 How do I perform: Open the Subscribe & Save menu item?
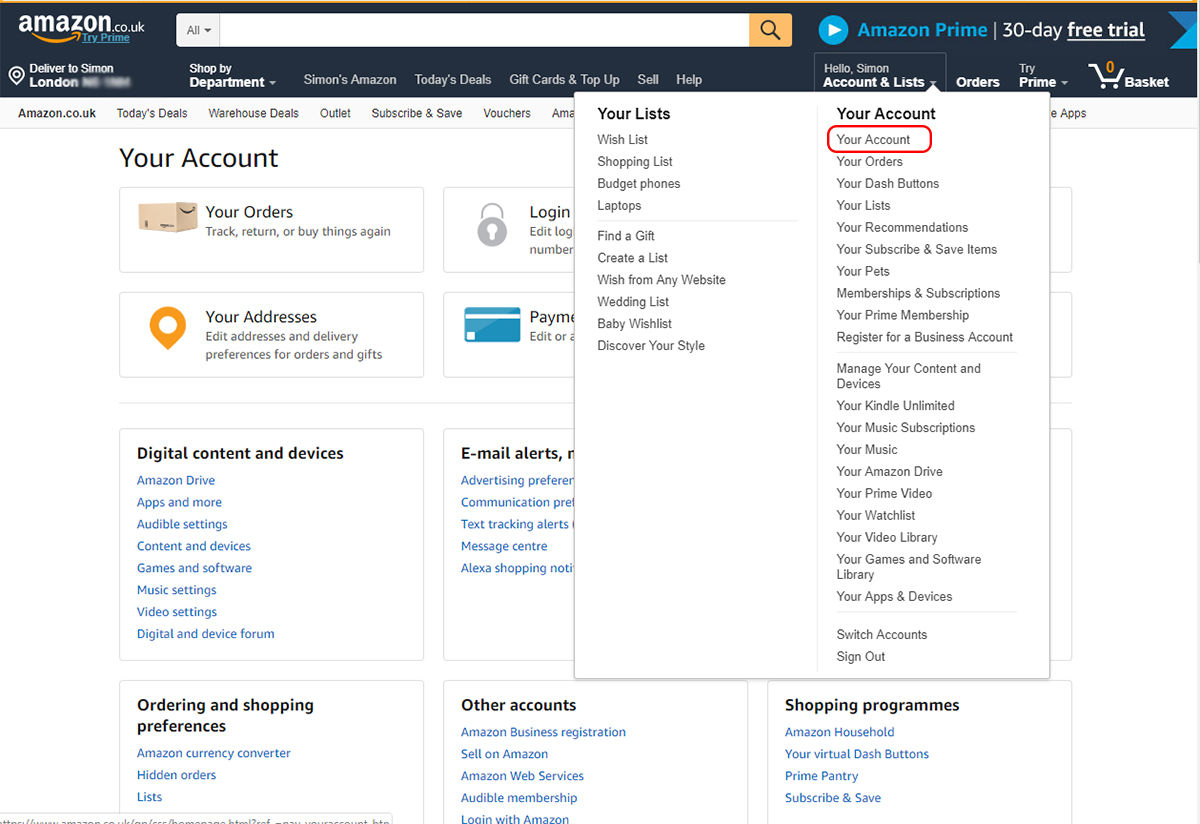pos(417,113)
